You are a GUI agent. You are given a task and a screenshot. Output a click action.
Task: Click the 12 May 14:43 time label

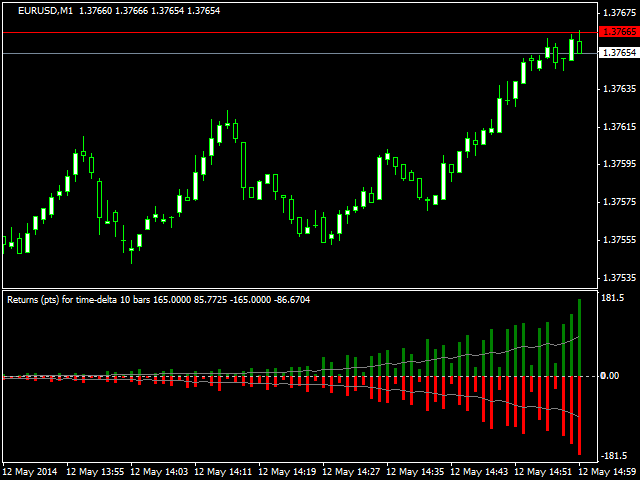[480, 472]
